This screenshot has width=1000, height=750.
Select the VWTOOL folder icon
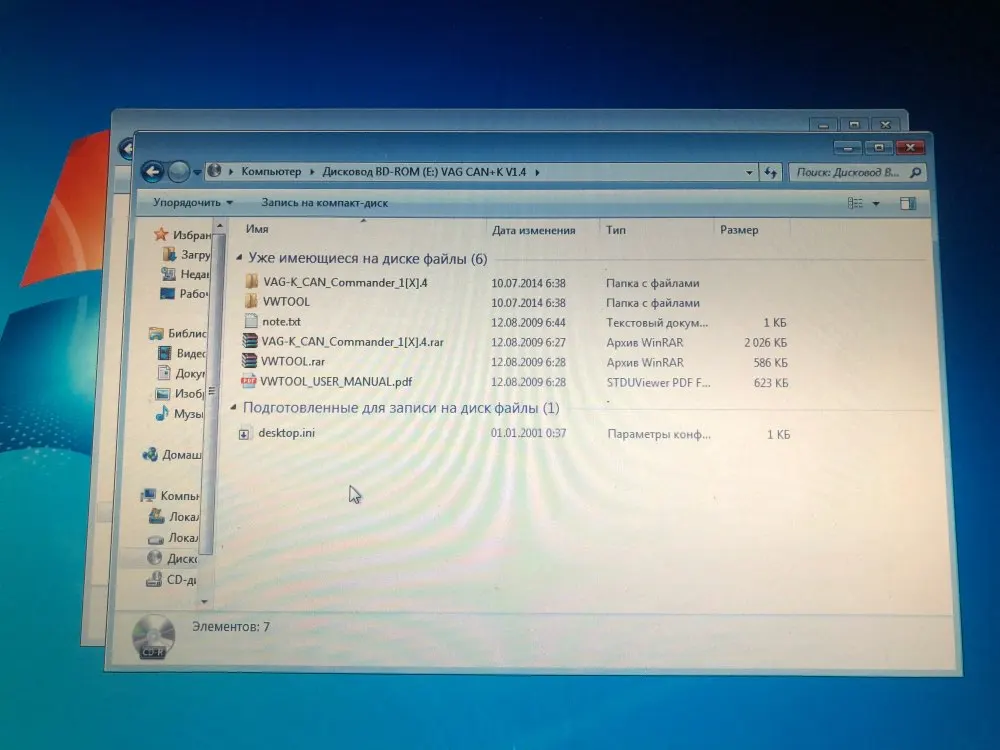click(x=252, y=301)
